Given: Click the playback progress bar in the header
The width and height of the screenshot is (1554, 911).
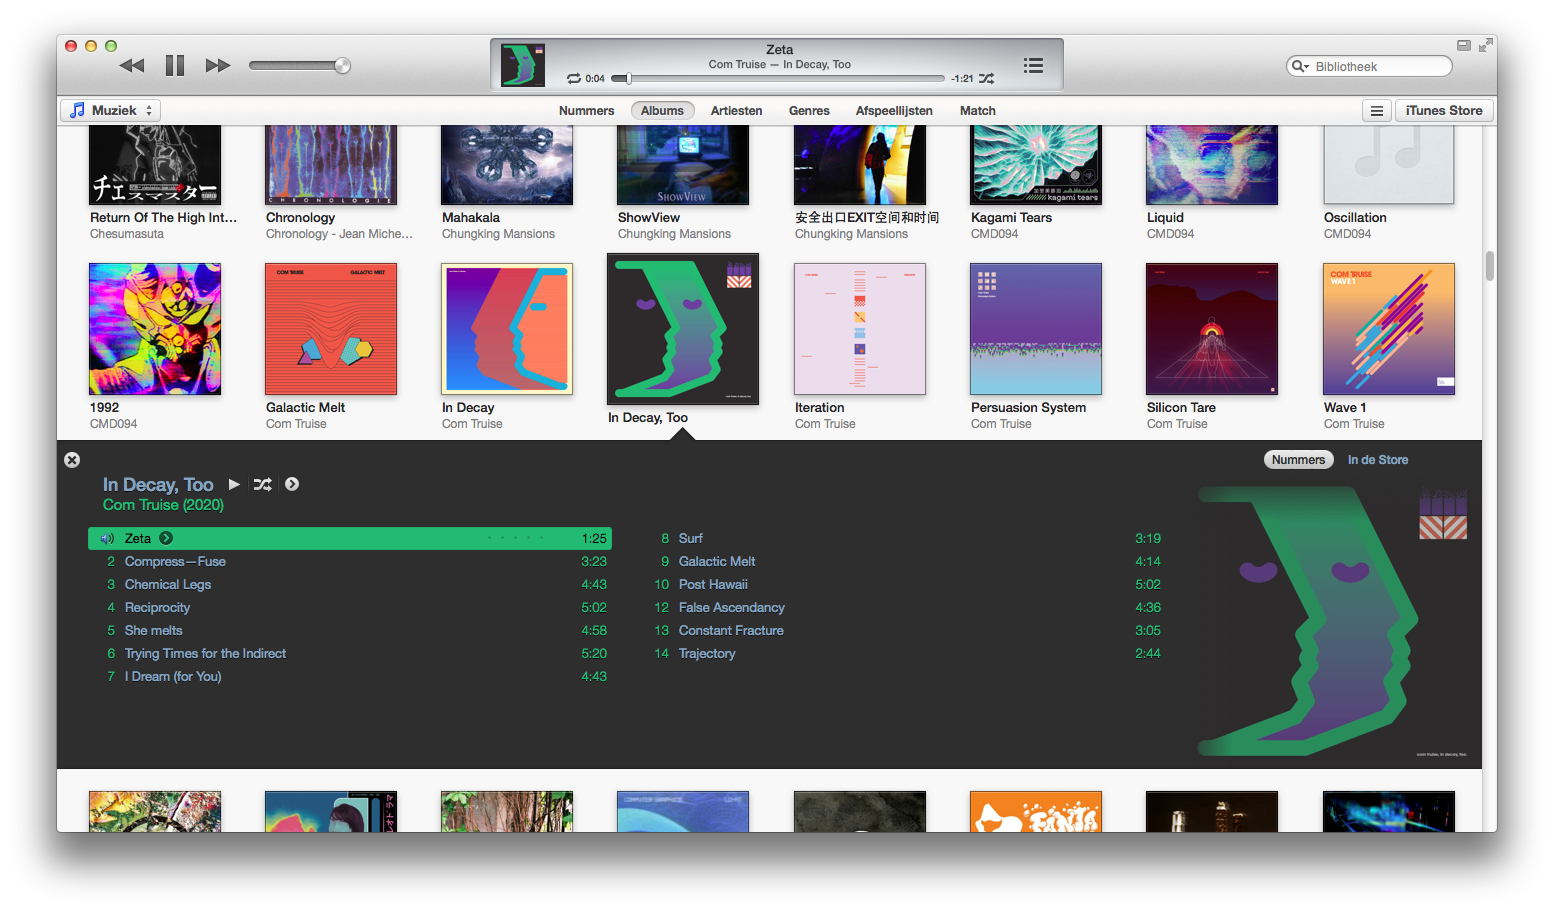Looking at the screenshot, I should click(x=778, y=78).
